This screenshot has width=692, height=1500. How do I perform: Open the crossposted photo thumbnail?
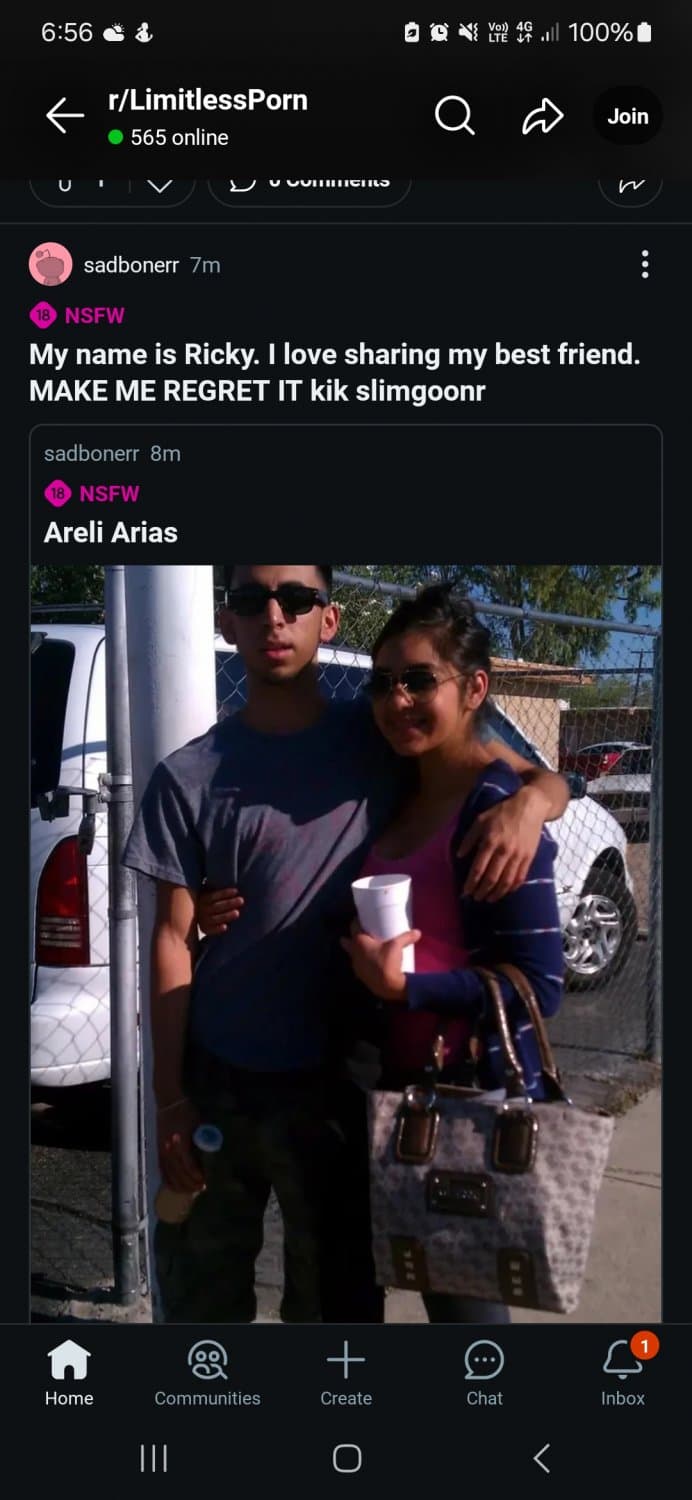[x=346, y=944]
